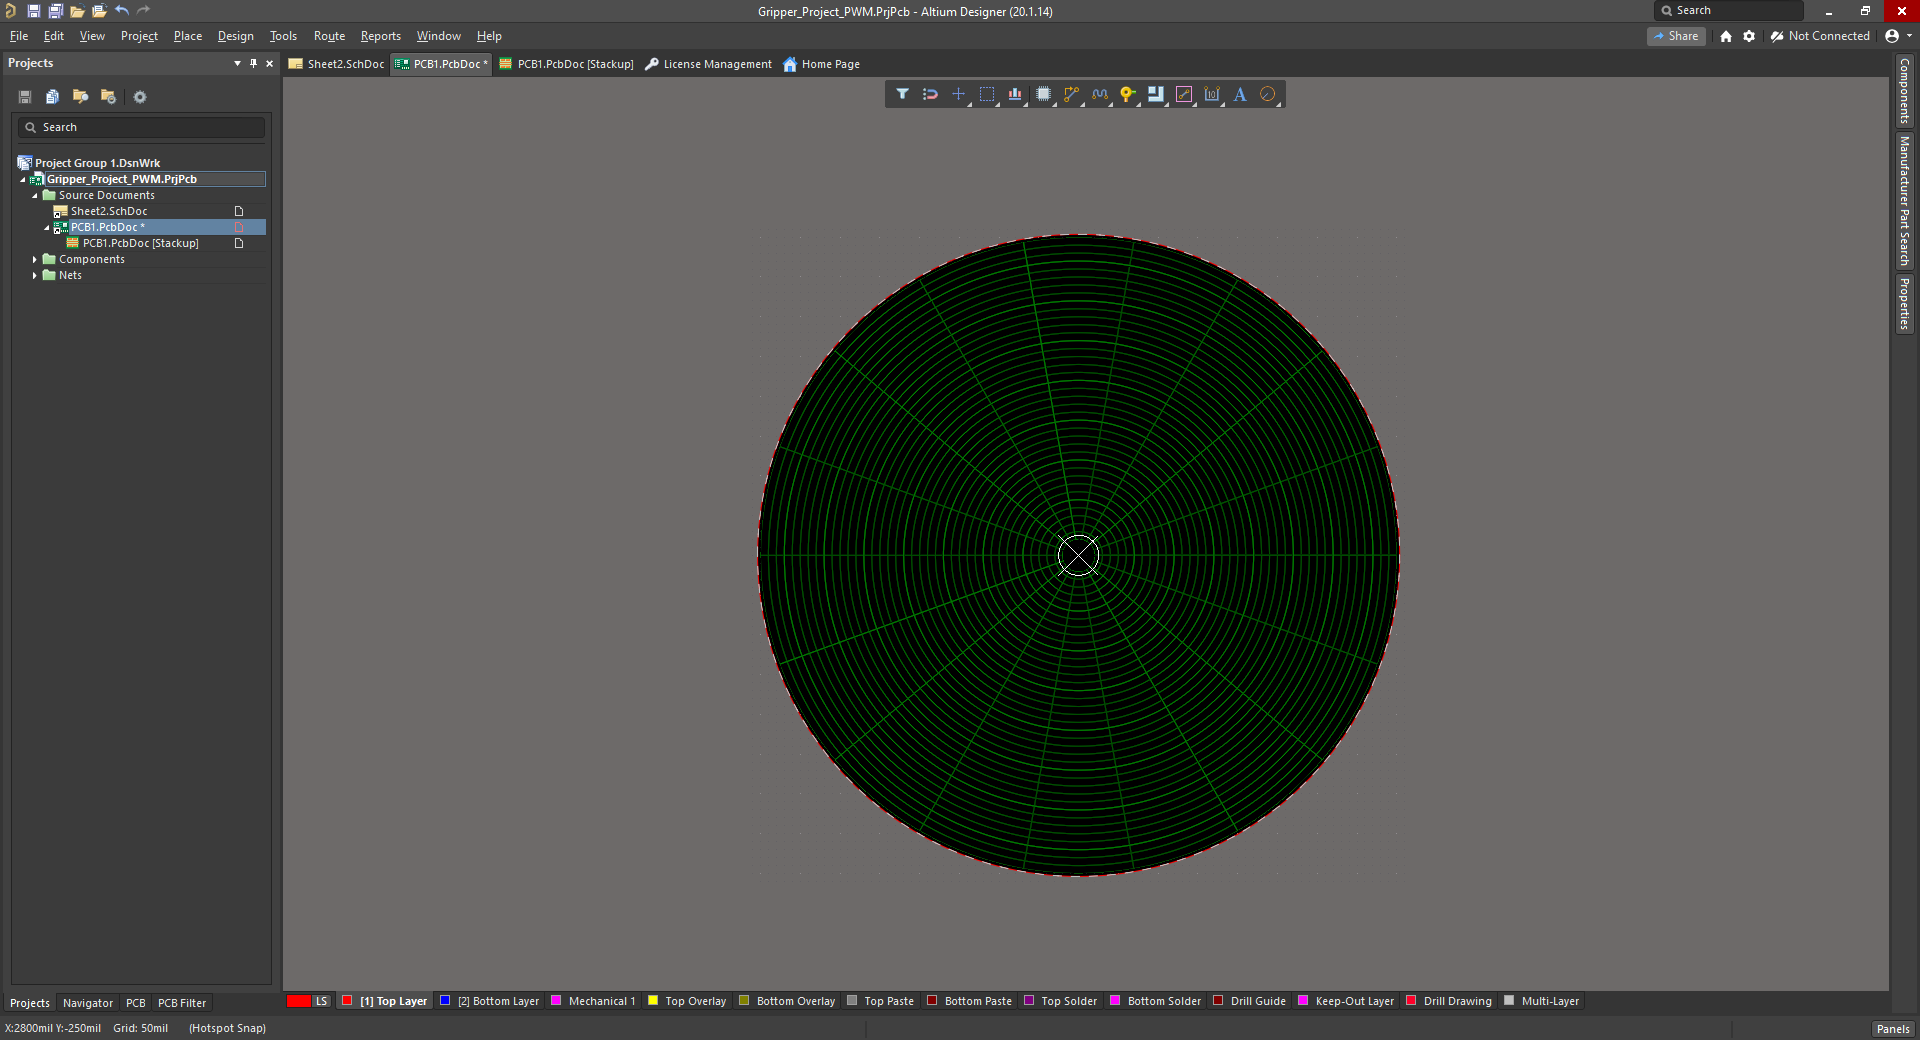Select the Place String text tool

pos(1240,94)
